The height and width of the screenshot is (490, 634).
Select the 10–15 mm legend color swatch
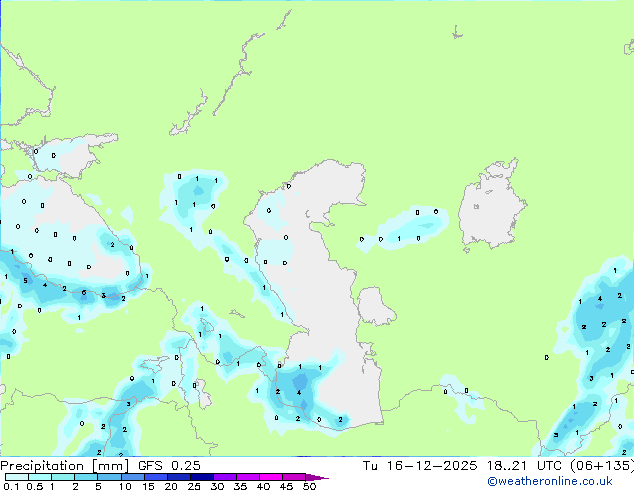(x=132, y=477)
